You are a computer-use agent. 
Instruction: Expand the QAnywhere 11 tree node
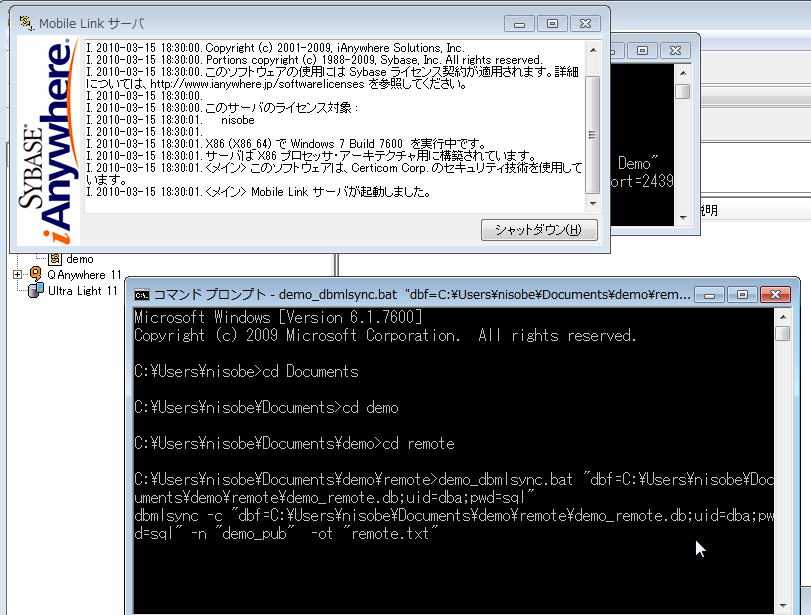point(17,274)
